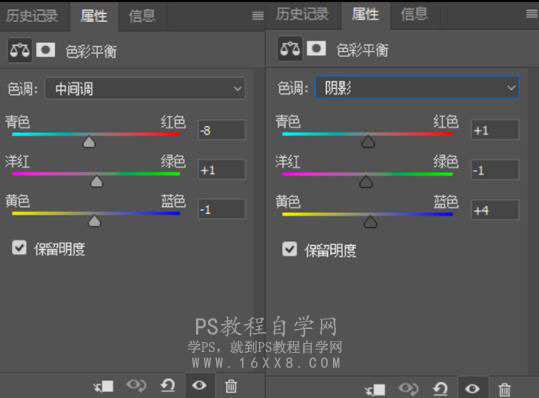
Task: Click right yellow-blue value field +4
Action: pos(495,210)
